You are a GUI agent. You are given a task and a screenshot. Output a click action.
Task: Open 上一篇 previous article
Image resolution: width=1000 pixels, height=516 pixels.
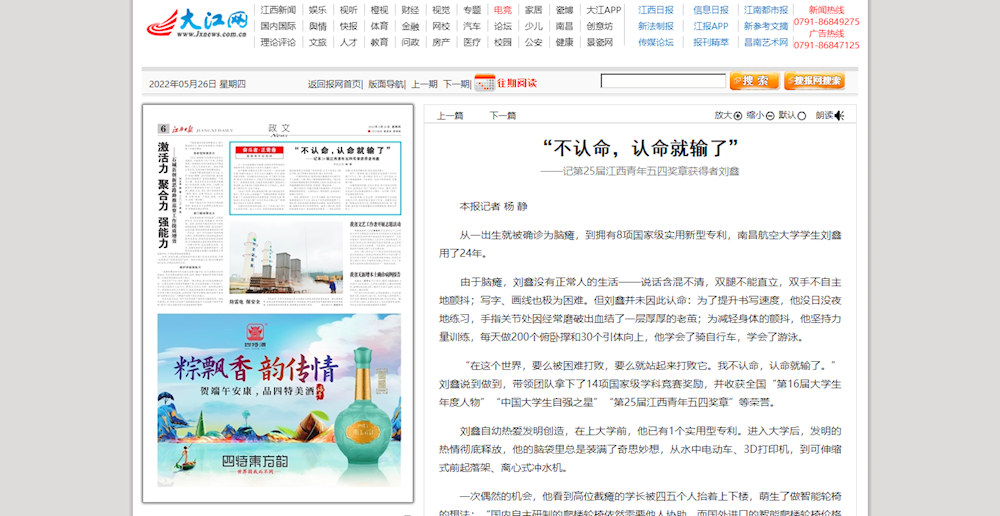450,116
